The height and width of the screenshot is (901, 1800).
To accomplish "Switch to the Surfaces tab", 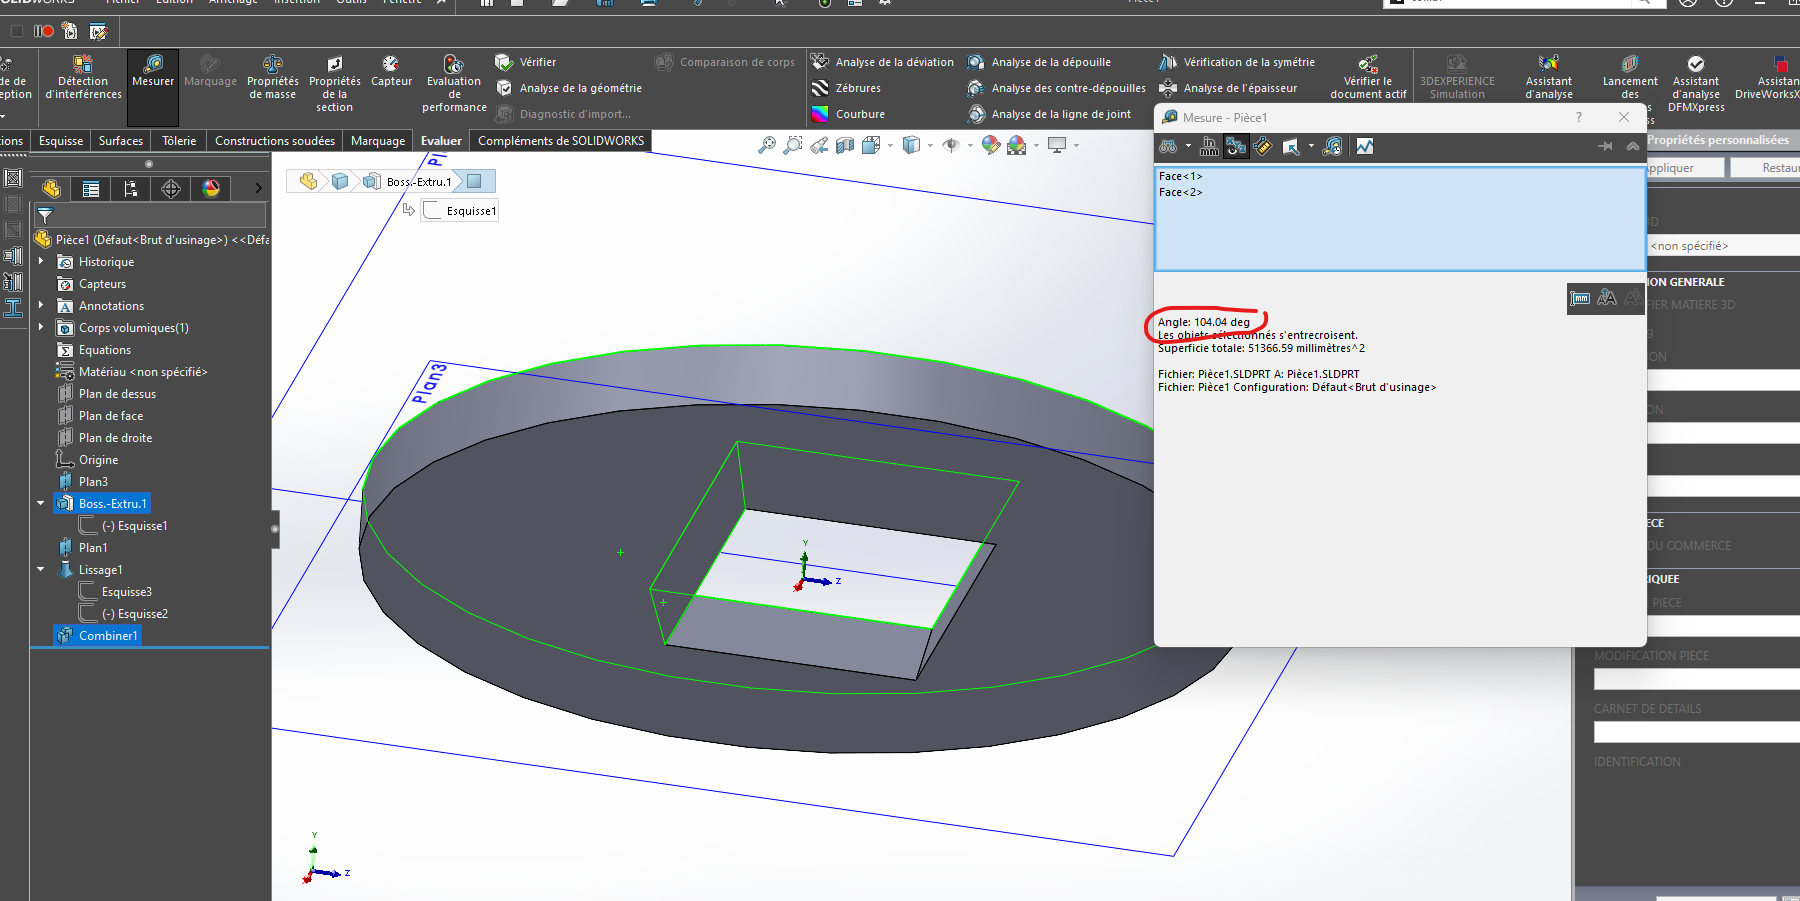I will point(121,141).
